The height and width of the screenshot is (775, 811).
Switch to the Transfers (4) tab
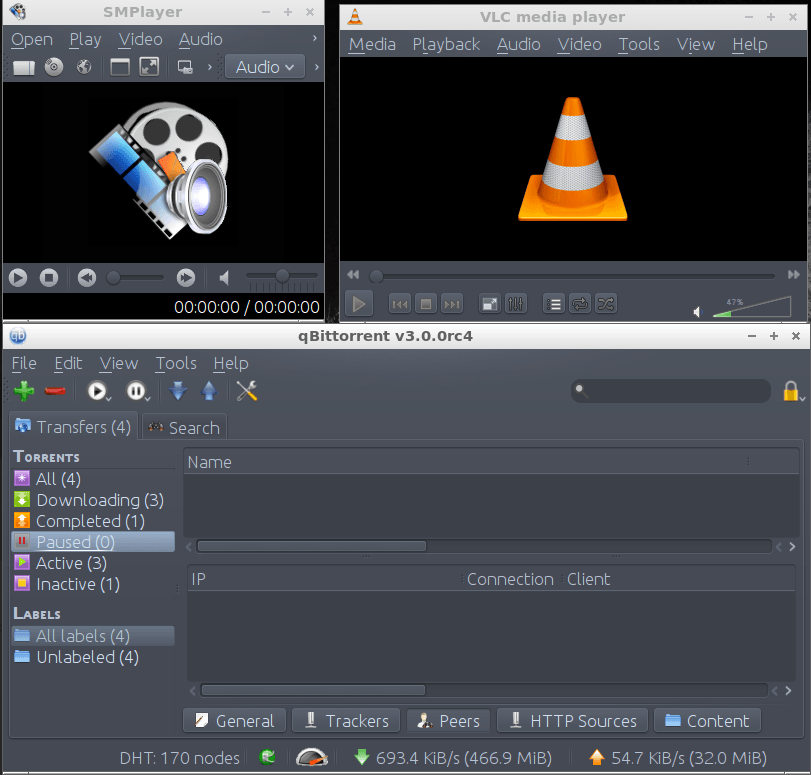(x=73, y=427)
